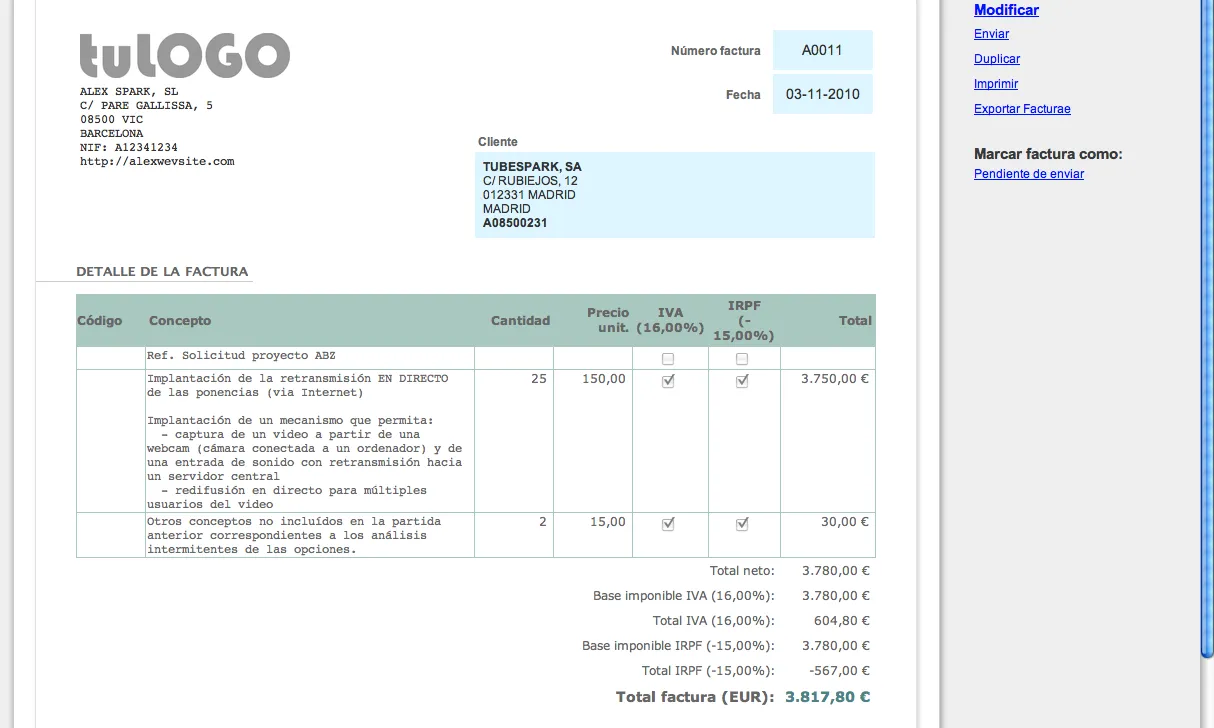Print the invoice using "Imprimir"

[995, 84]
